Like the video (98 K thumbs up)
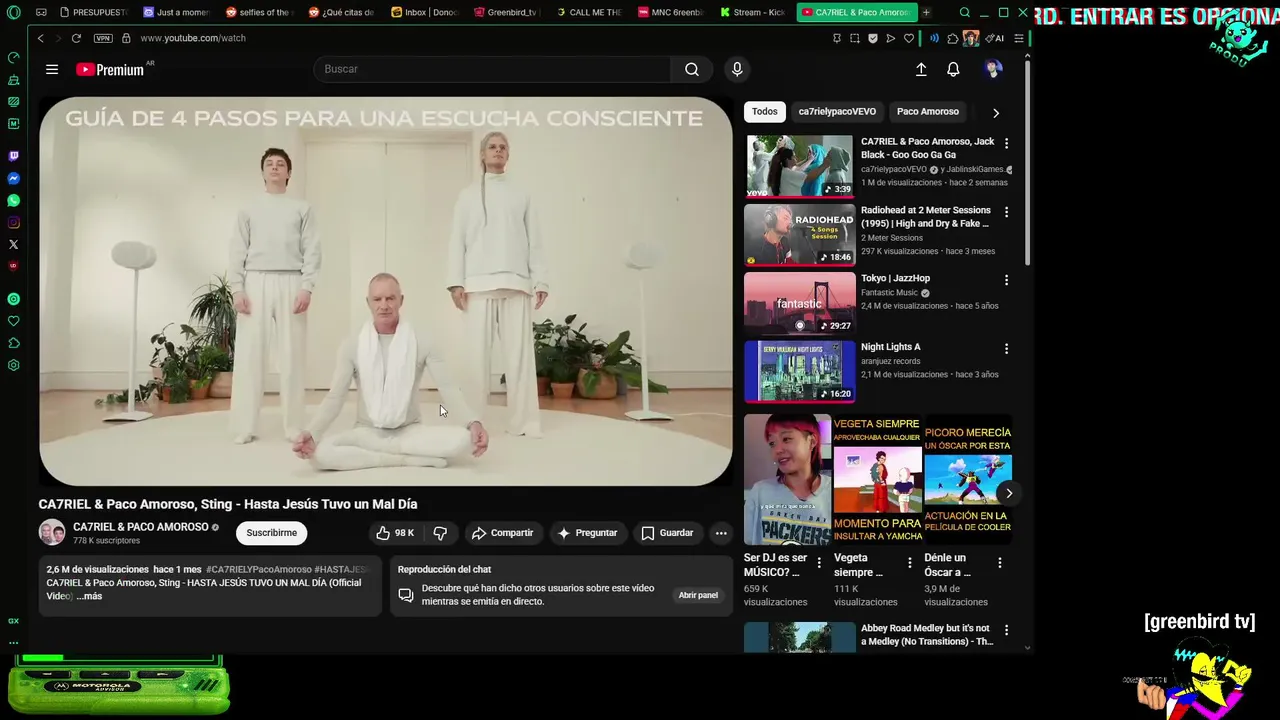 (x=395, y=533)
